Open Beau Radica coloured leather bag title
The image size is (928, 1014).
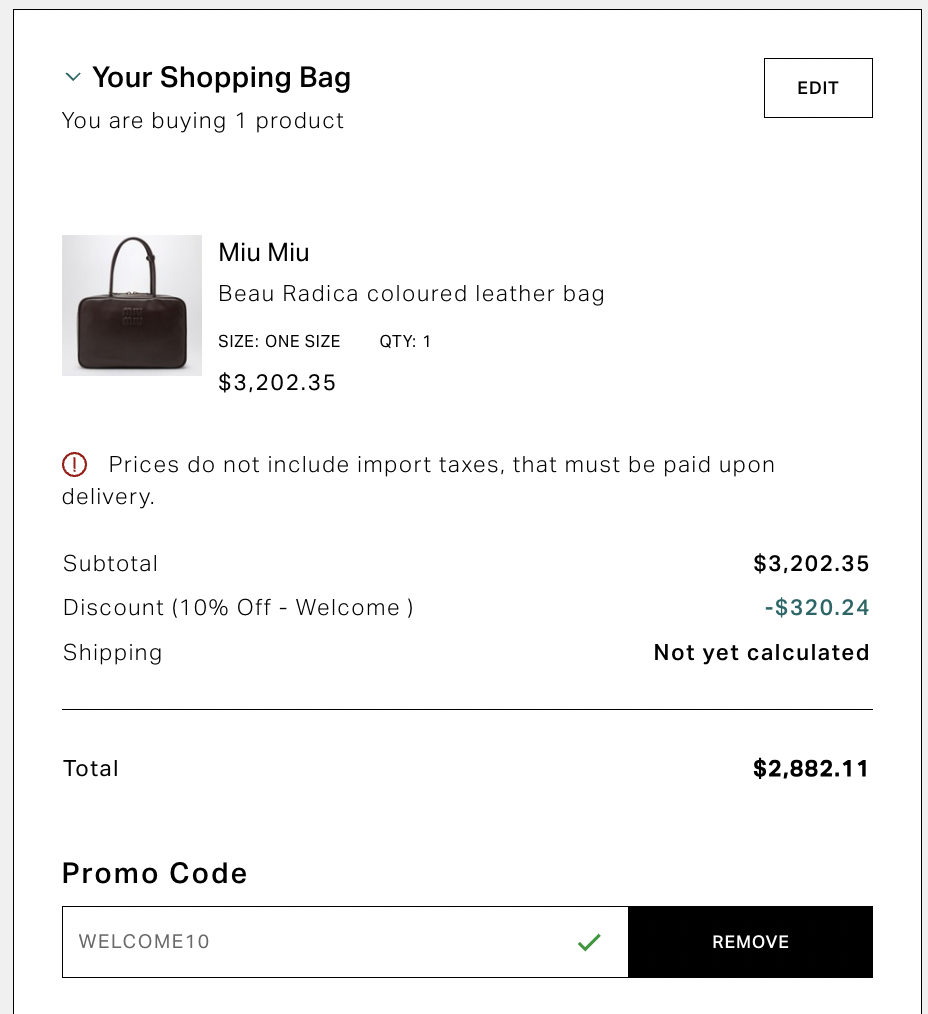click(411, 294)
